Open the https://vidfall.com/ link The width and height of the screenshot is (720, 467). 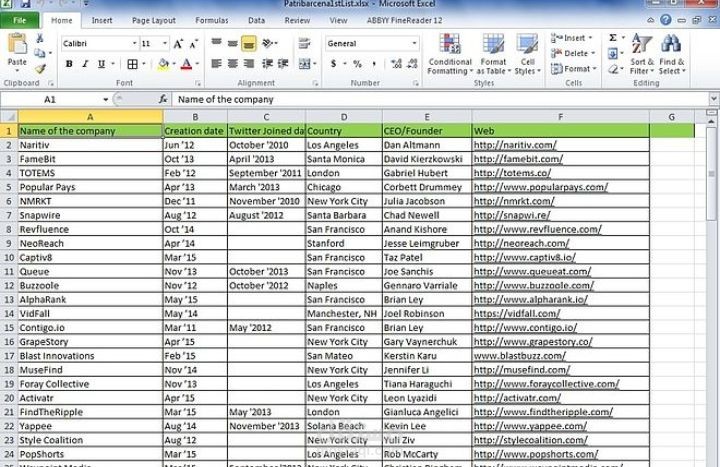point(517,314)
